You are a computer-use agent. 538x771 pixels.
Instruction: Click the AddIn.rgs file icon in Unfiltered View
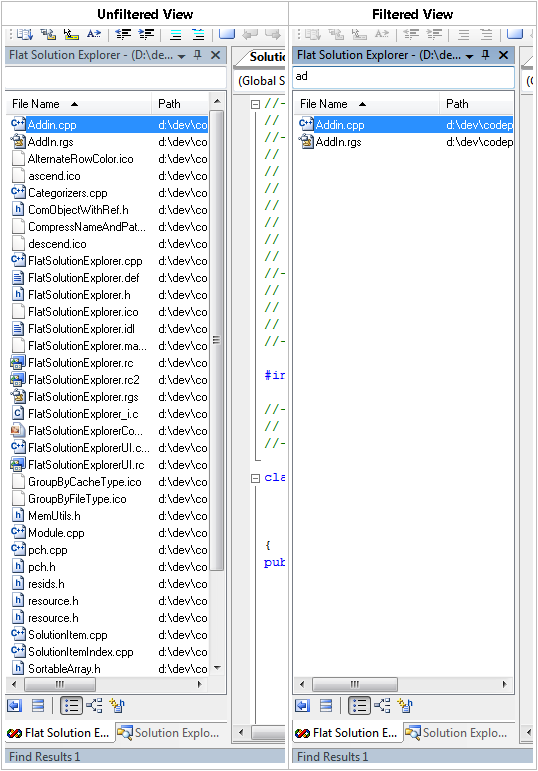[18, 142]
